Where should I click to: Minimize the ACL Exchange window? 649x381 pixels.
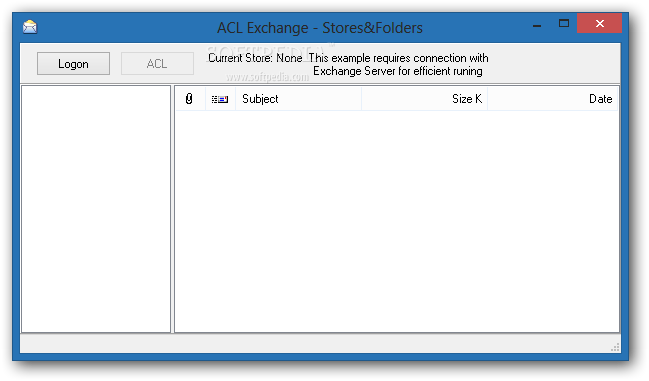[537, 25]
